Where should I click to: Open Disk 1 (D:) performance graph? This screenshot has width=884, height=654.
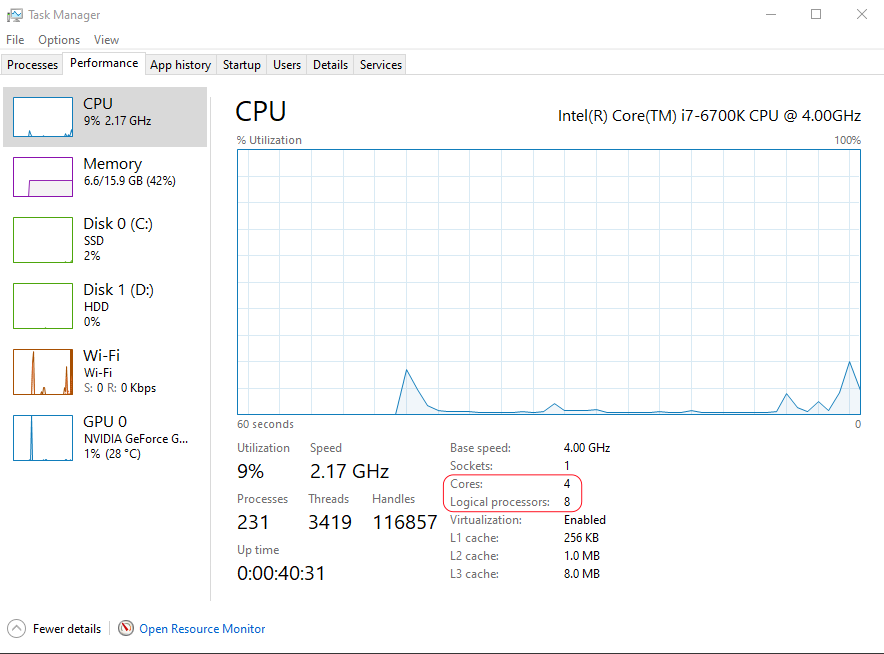pos(43,305)
